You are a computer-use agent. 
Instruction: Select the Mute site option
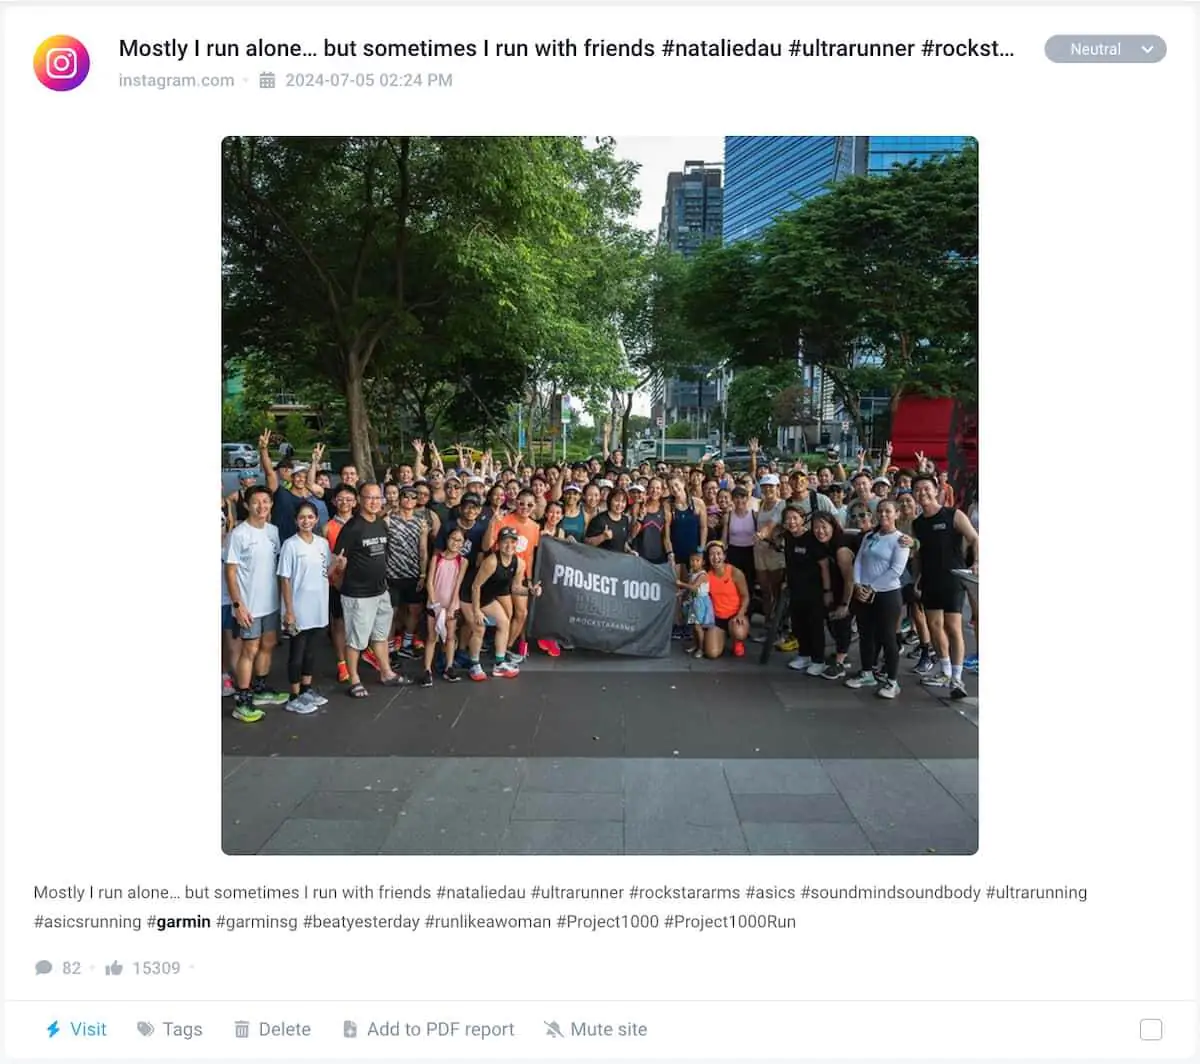point(595,1029)
